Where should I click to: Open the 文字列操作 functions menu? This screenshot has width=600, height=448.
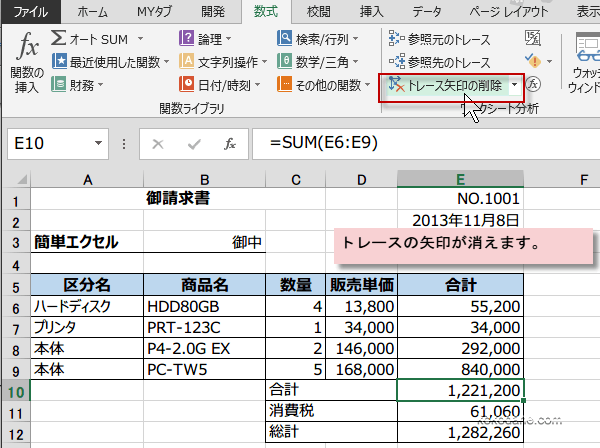pos(220,62)
